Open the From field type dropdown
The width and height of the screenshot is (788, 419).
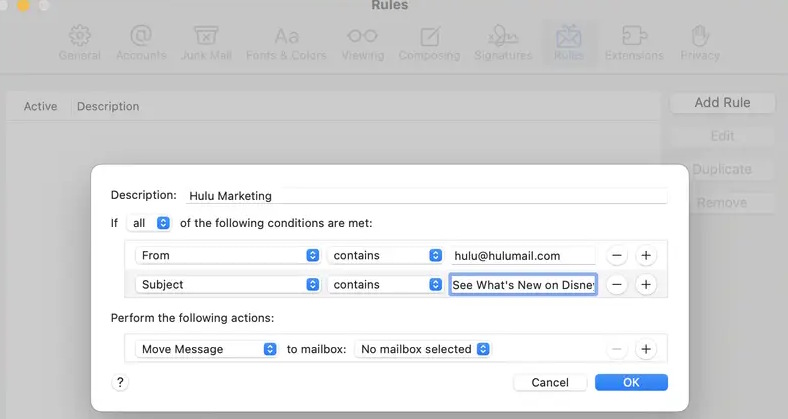(x=228, y=255)
